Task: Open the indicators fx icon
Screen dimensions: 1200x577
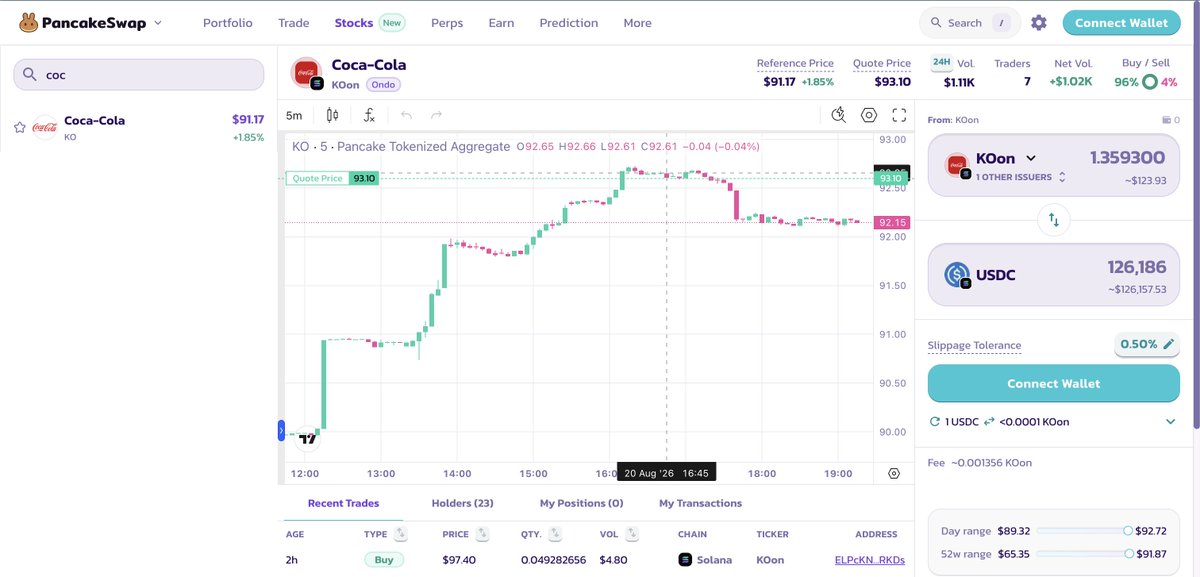Action: 369,115
